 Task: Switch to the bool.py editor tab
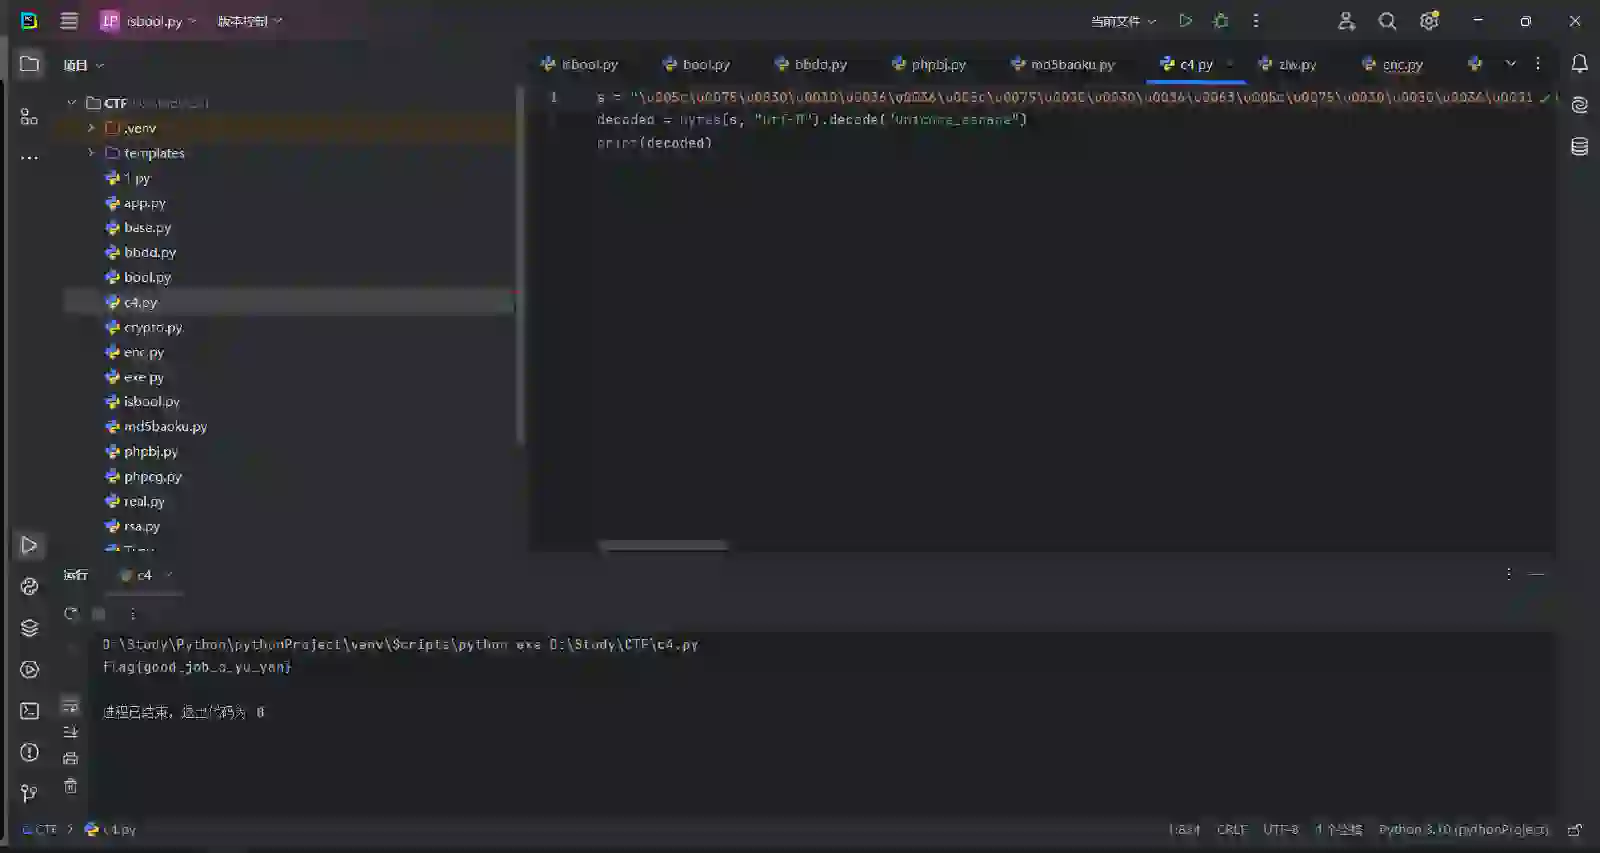click(697, 64)
